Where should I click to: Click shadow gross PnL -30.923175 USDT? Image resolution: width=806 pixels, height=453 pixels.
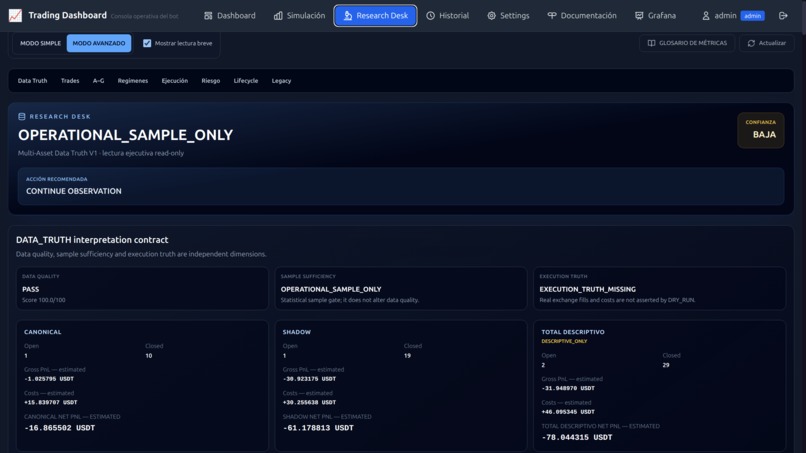tap(309, 379)
